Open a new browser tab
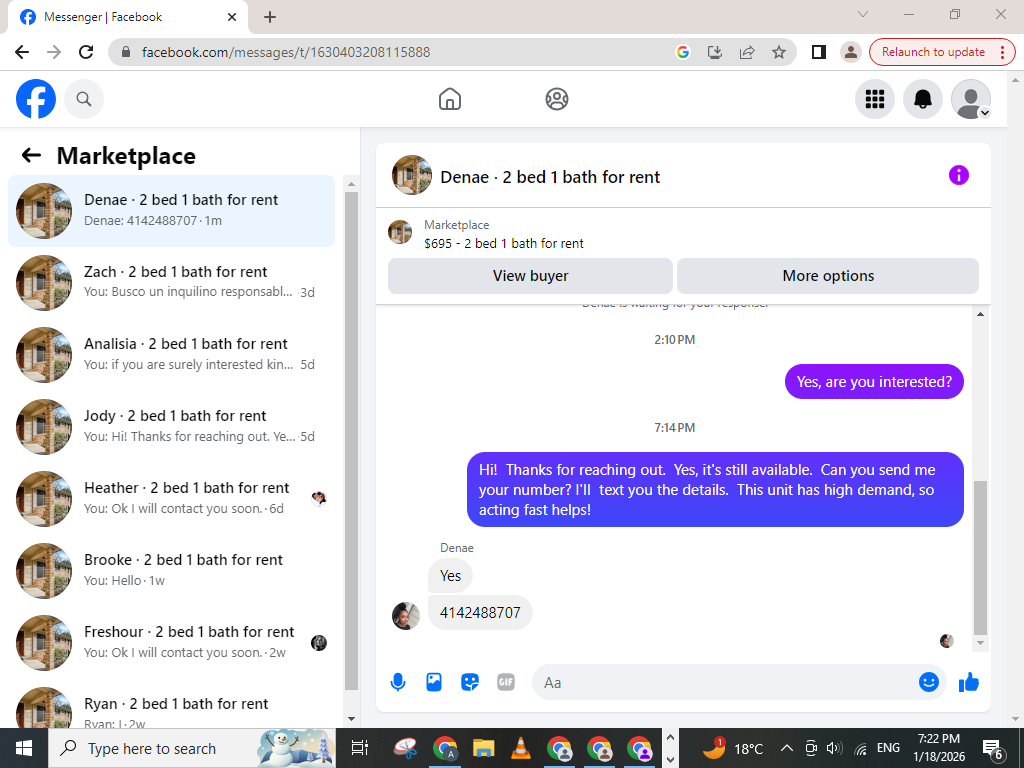This screenshot has height=768, width=1024. coord(270,17)
